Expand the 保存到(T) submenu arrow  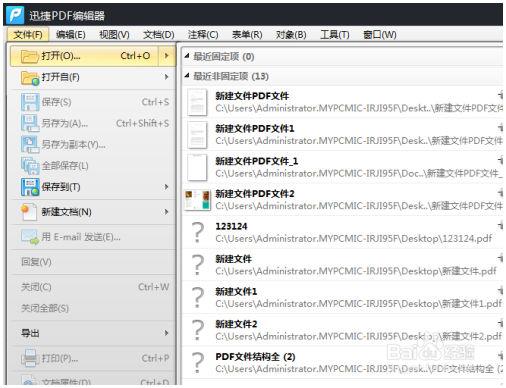(x=166, y=187)
